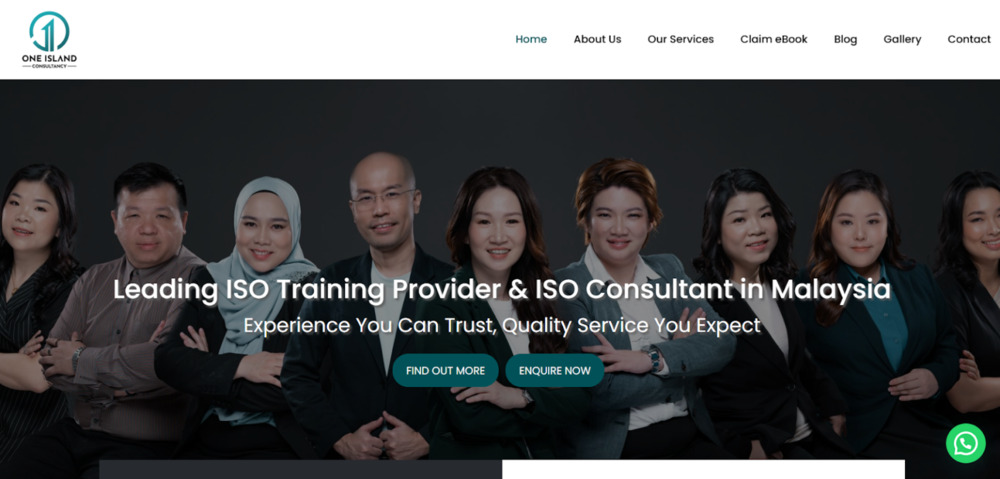Click the ONE ISLAND text under the logo
The height and width of the screenshot is (479, 1000).
click(x=49, y=58)
